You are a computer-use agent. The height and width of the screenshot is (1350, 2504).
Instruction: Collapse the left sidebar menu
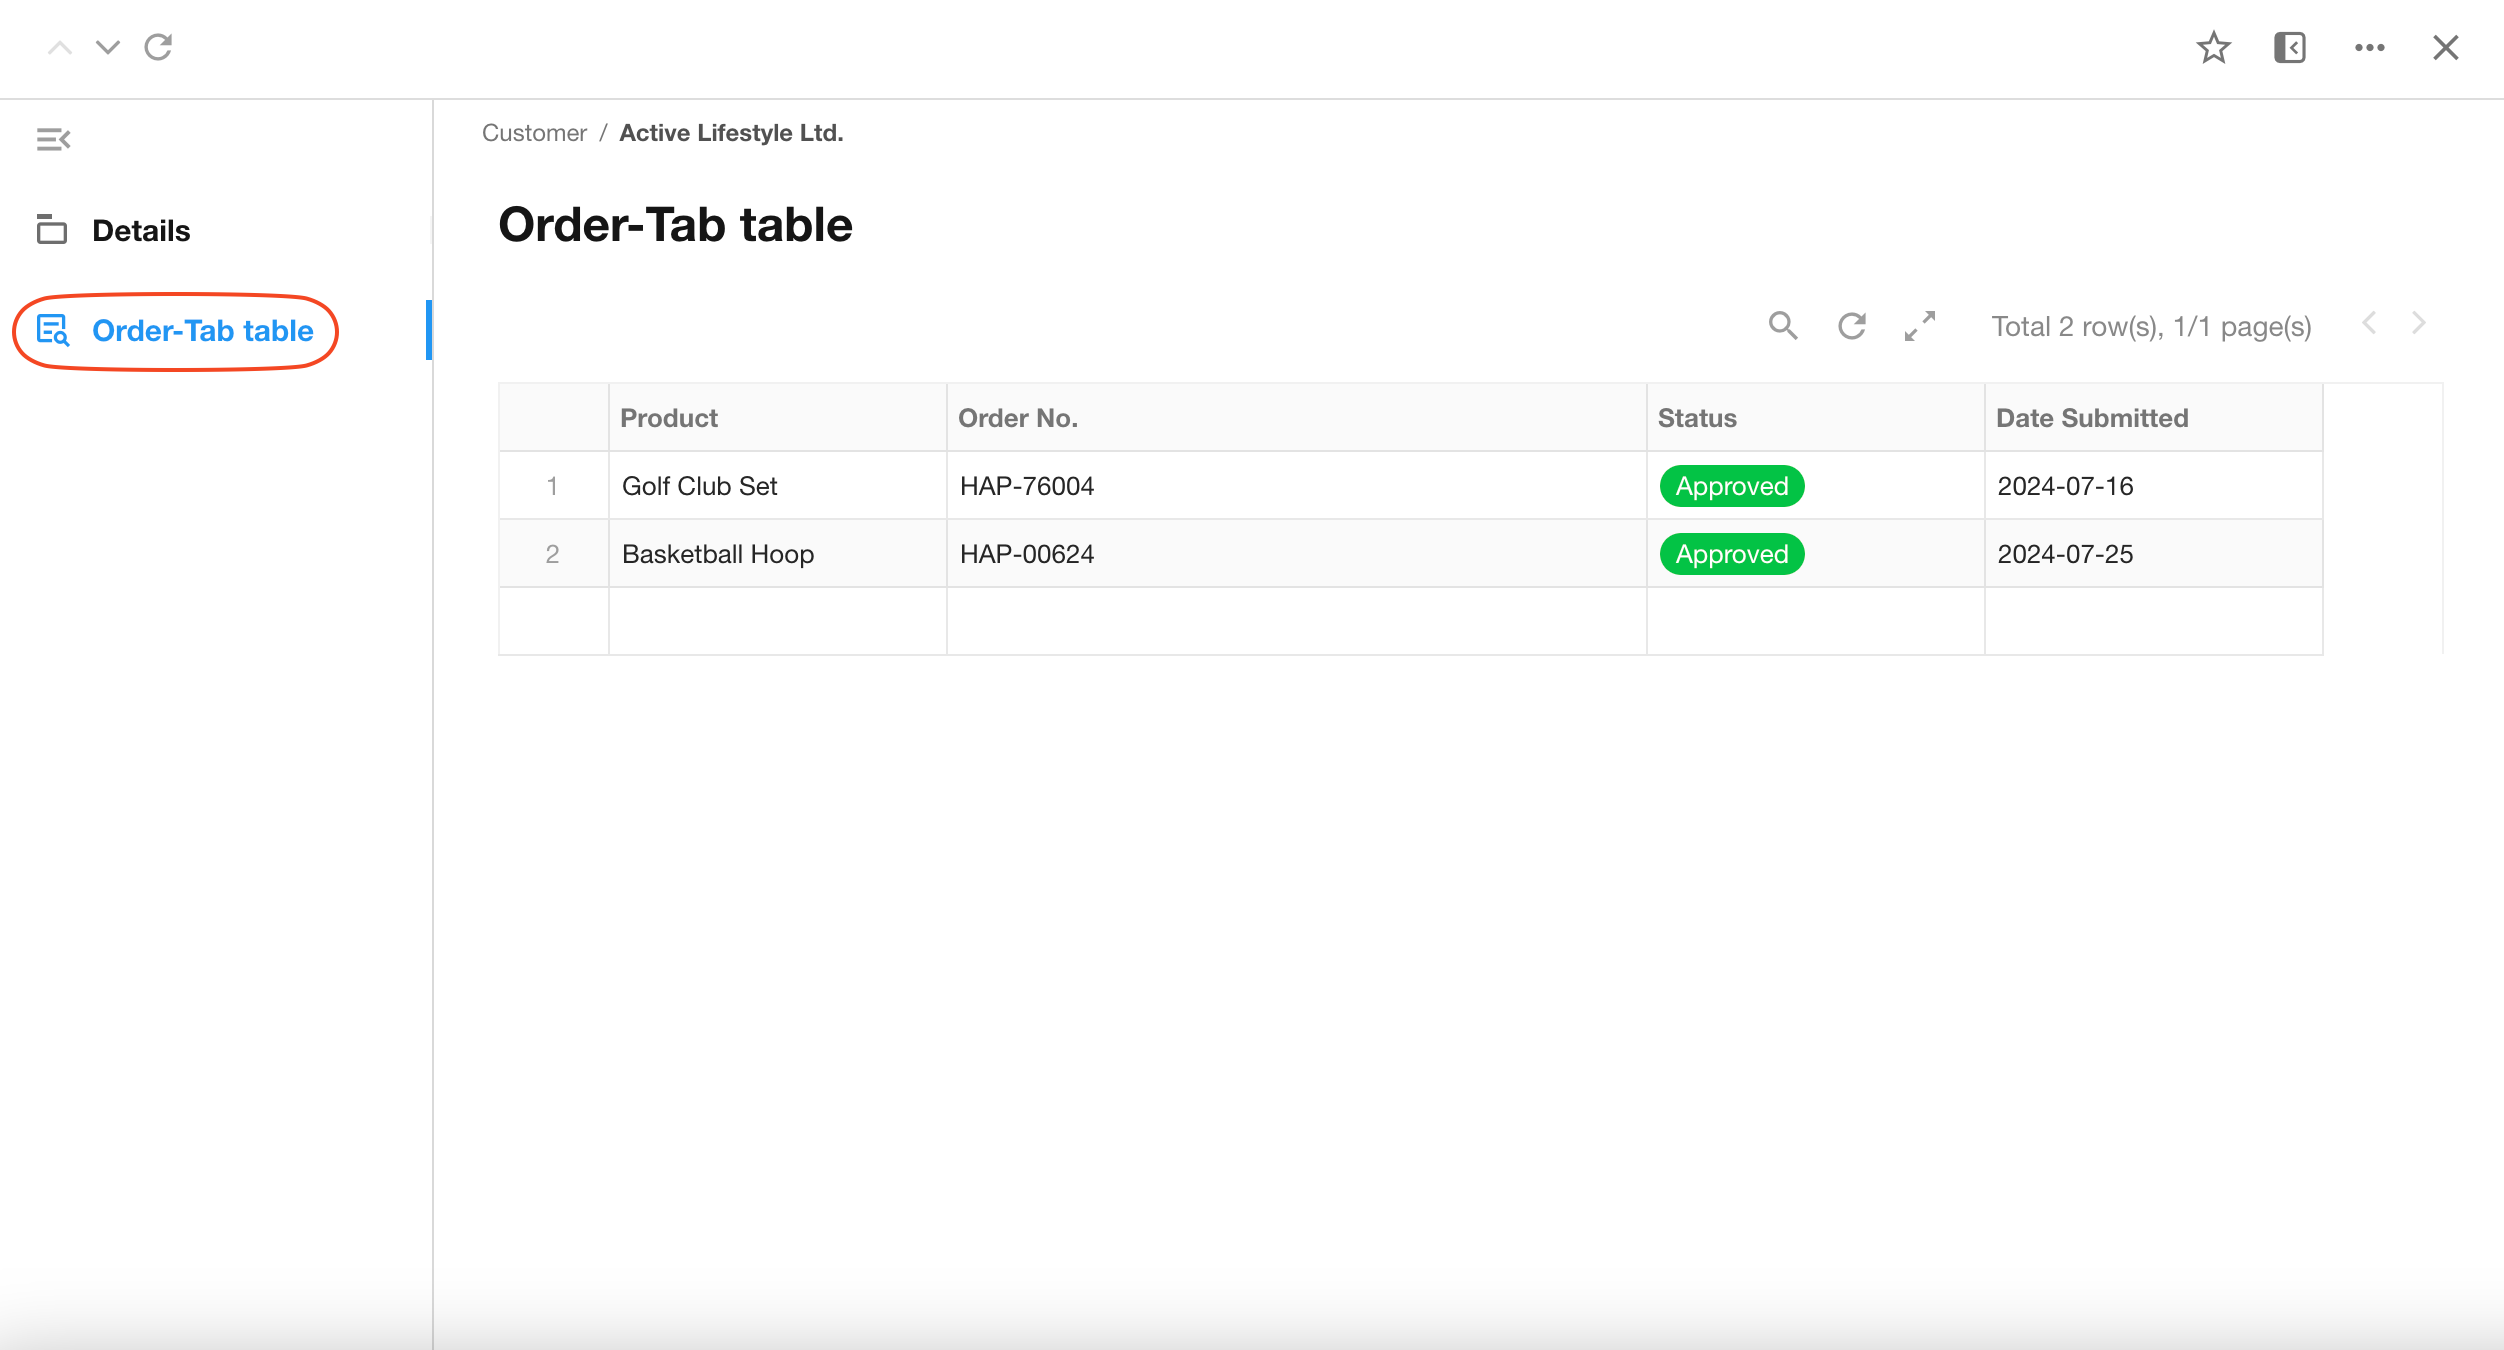tap(53, 140)
